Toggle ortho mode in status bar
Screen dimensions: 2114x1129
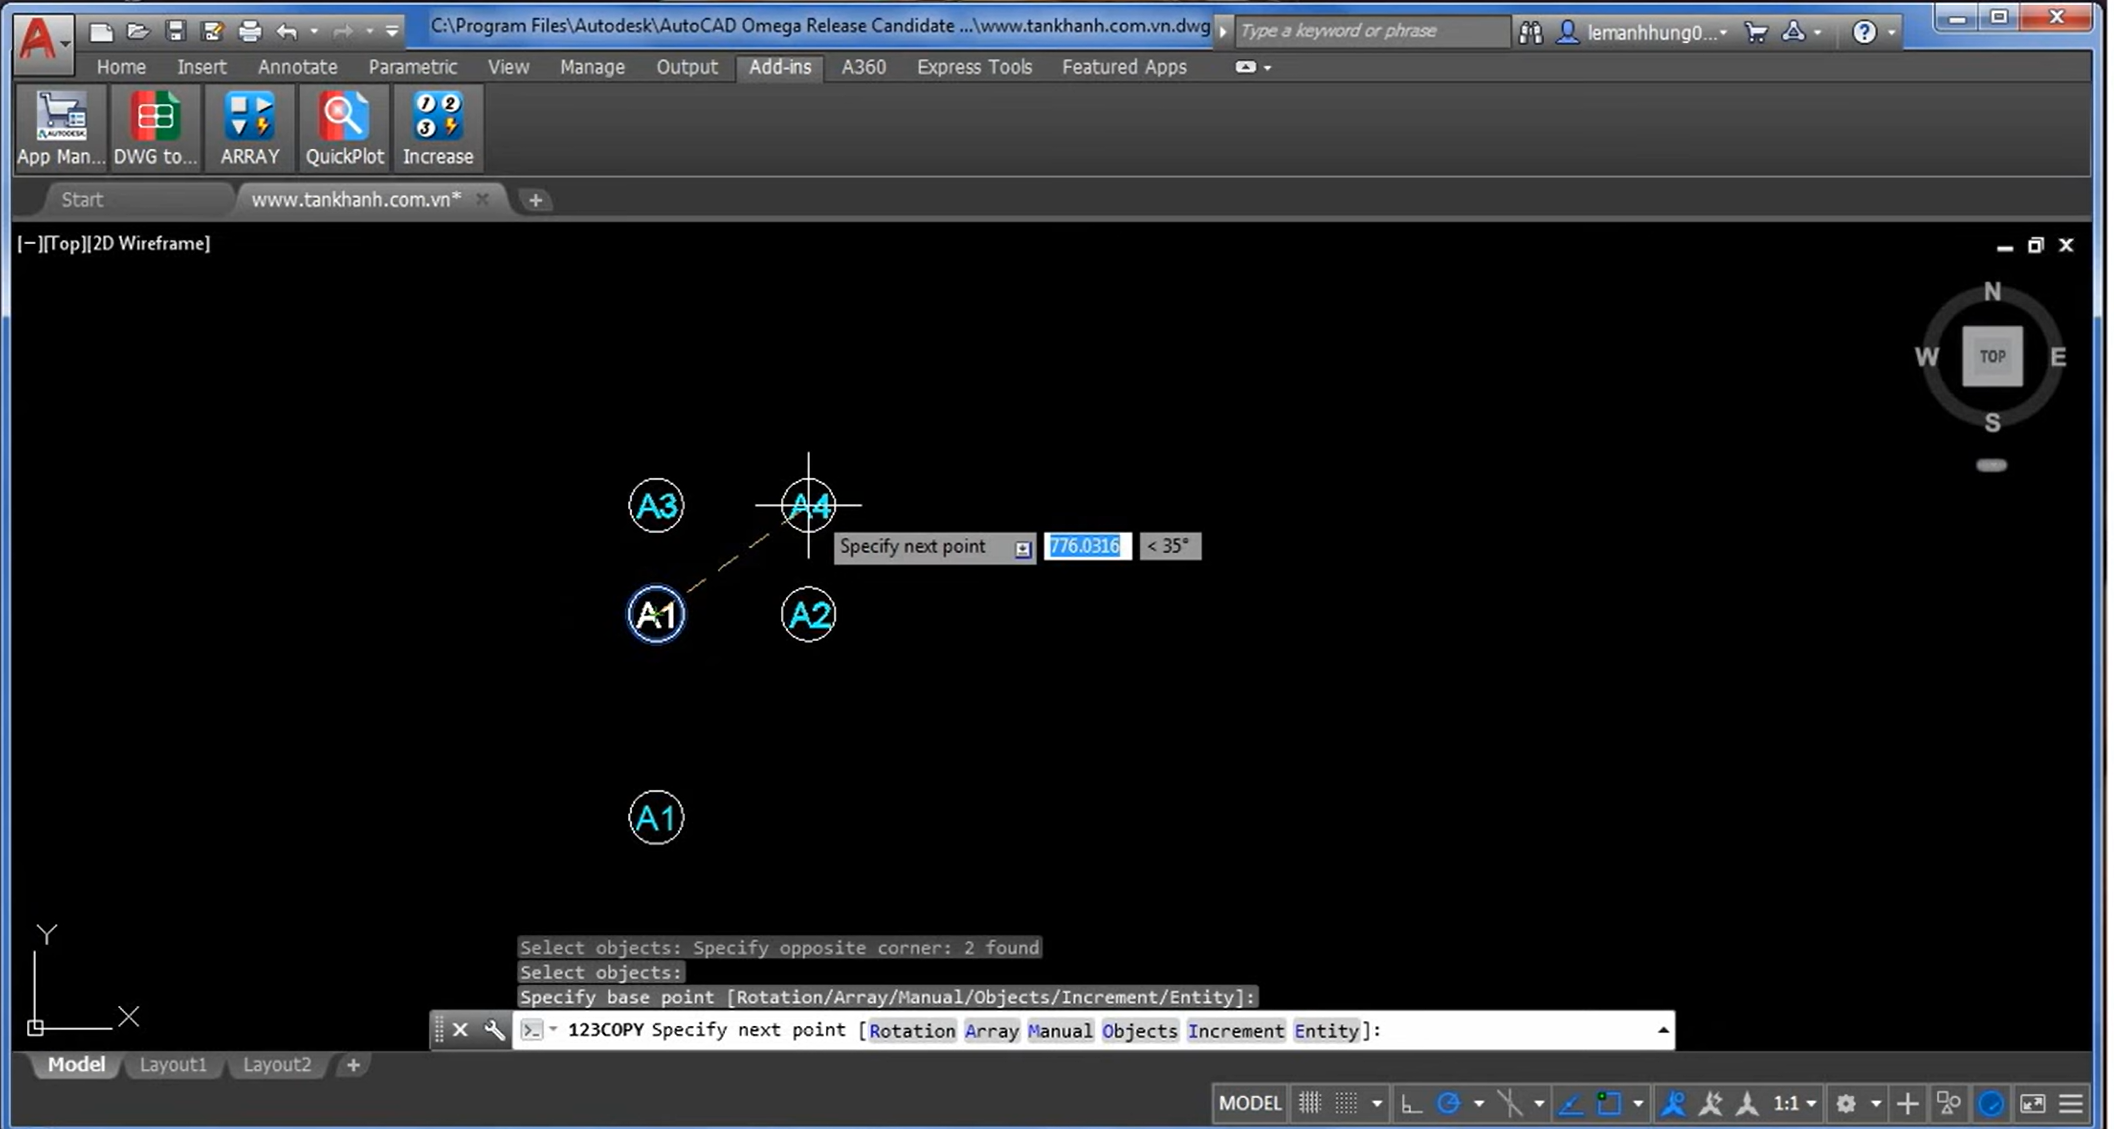(x=1410, y=1103)
